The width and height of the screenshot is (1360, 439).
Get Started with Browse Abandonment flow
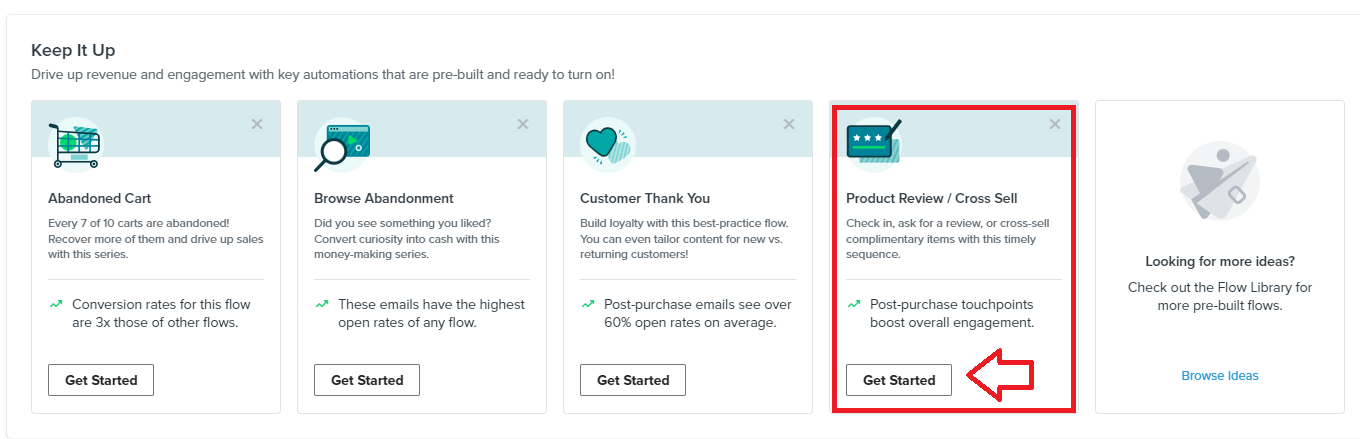(x=367, y=380)
